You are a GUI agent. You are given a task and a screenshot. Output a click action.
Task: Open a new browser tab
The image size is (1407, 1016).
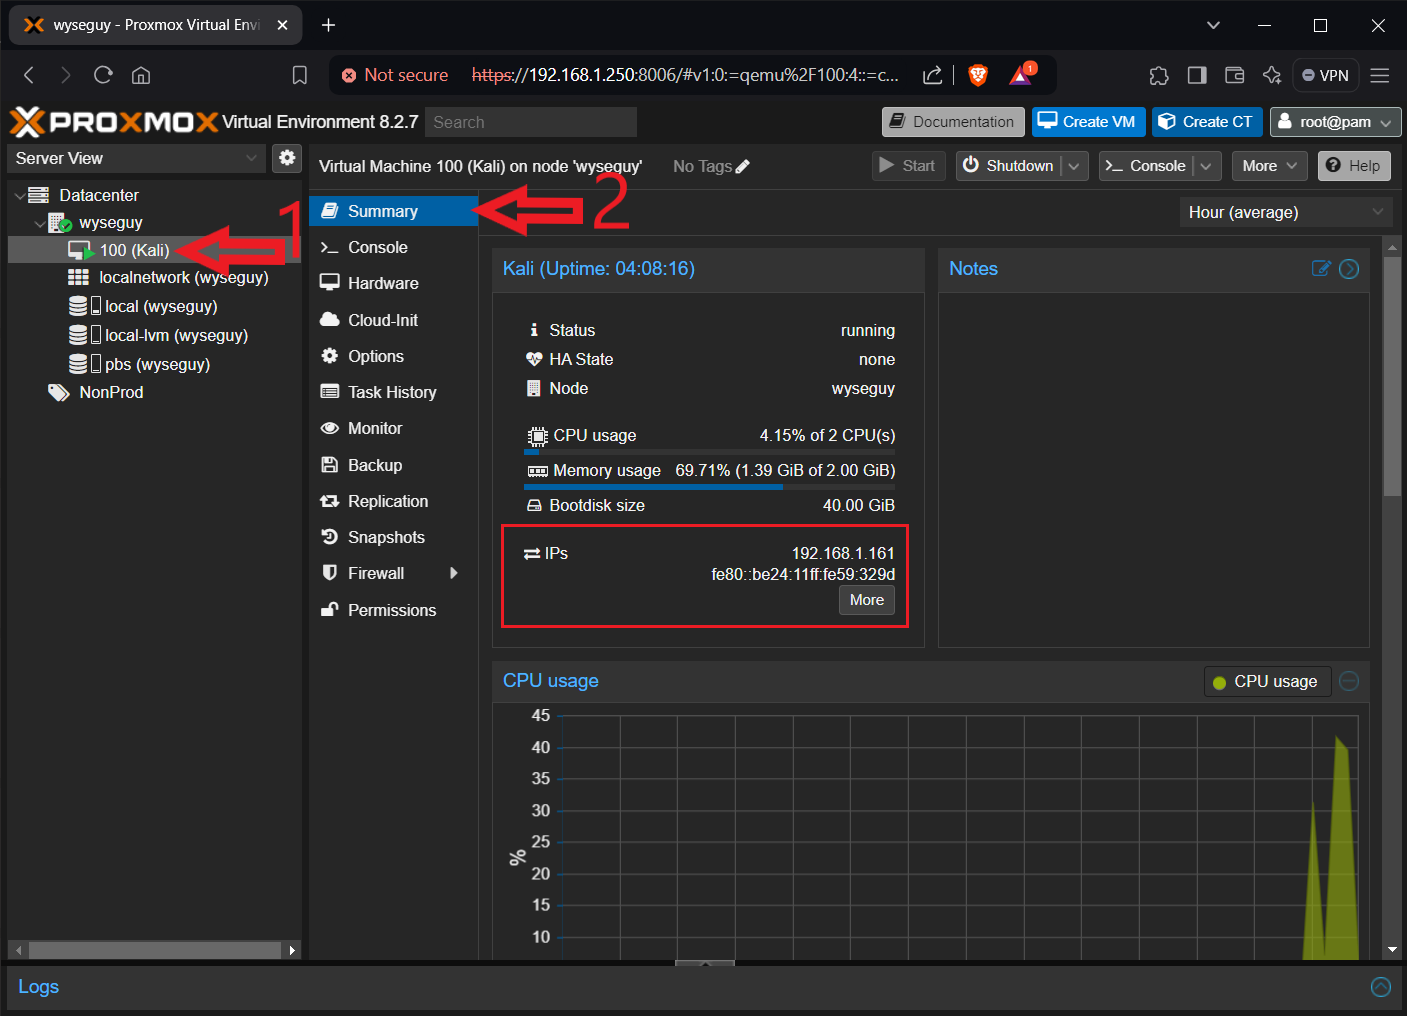328,25
